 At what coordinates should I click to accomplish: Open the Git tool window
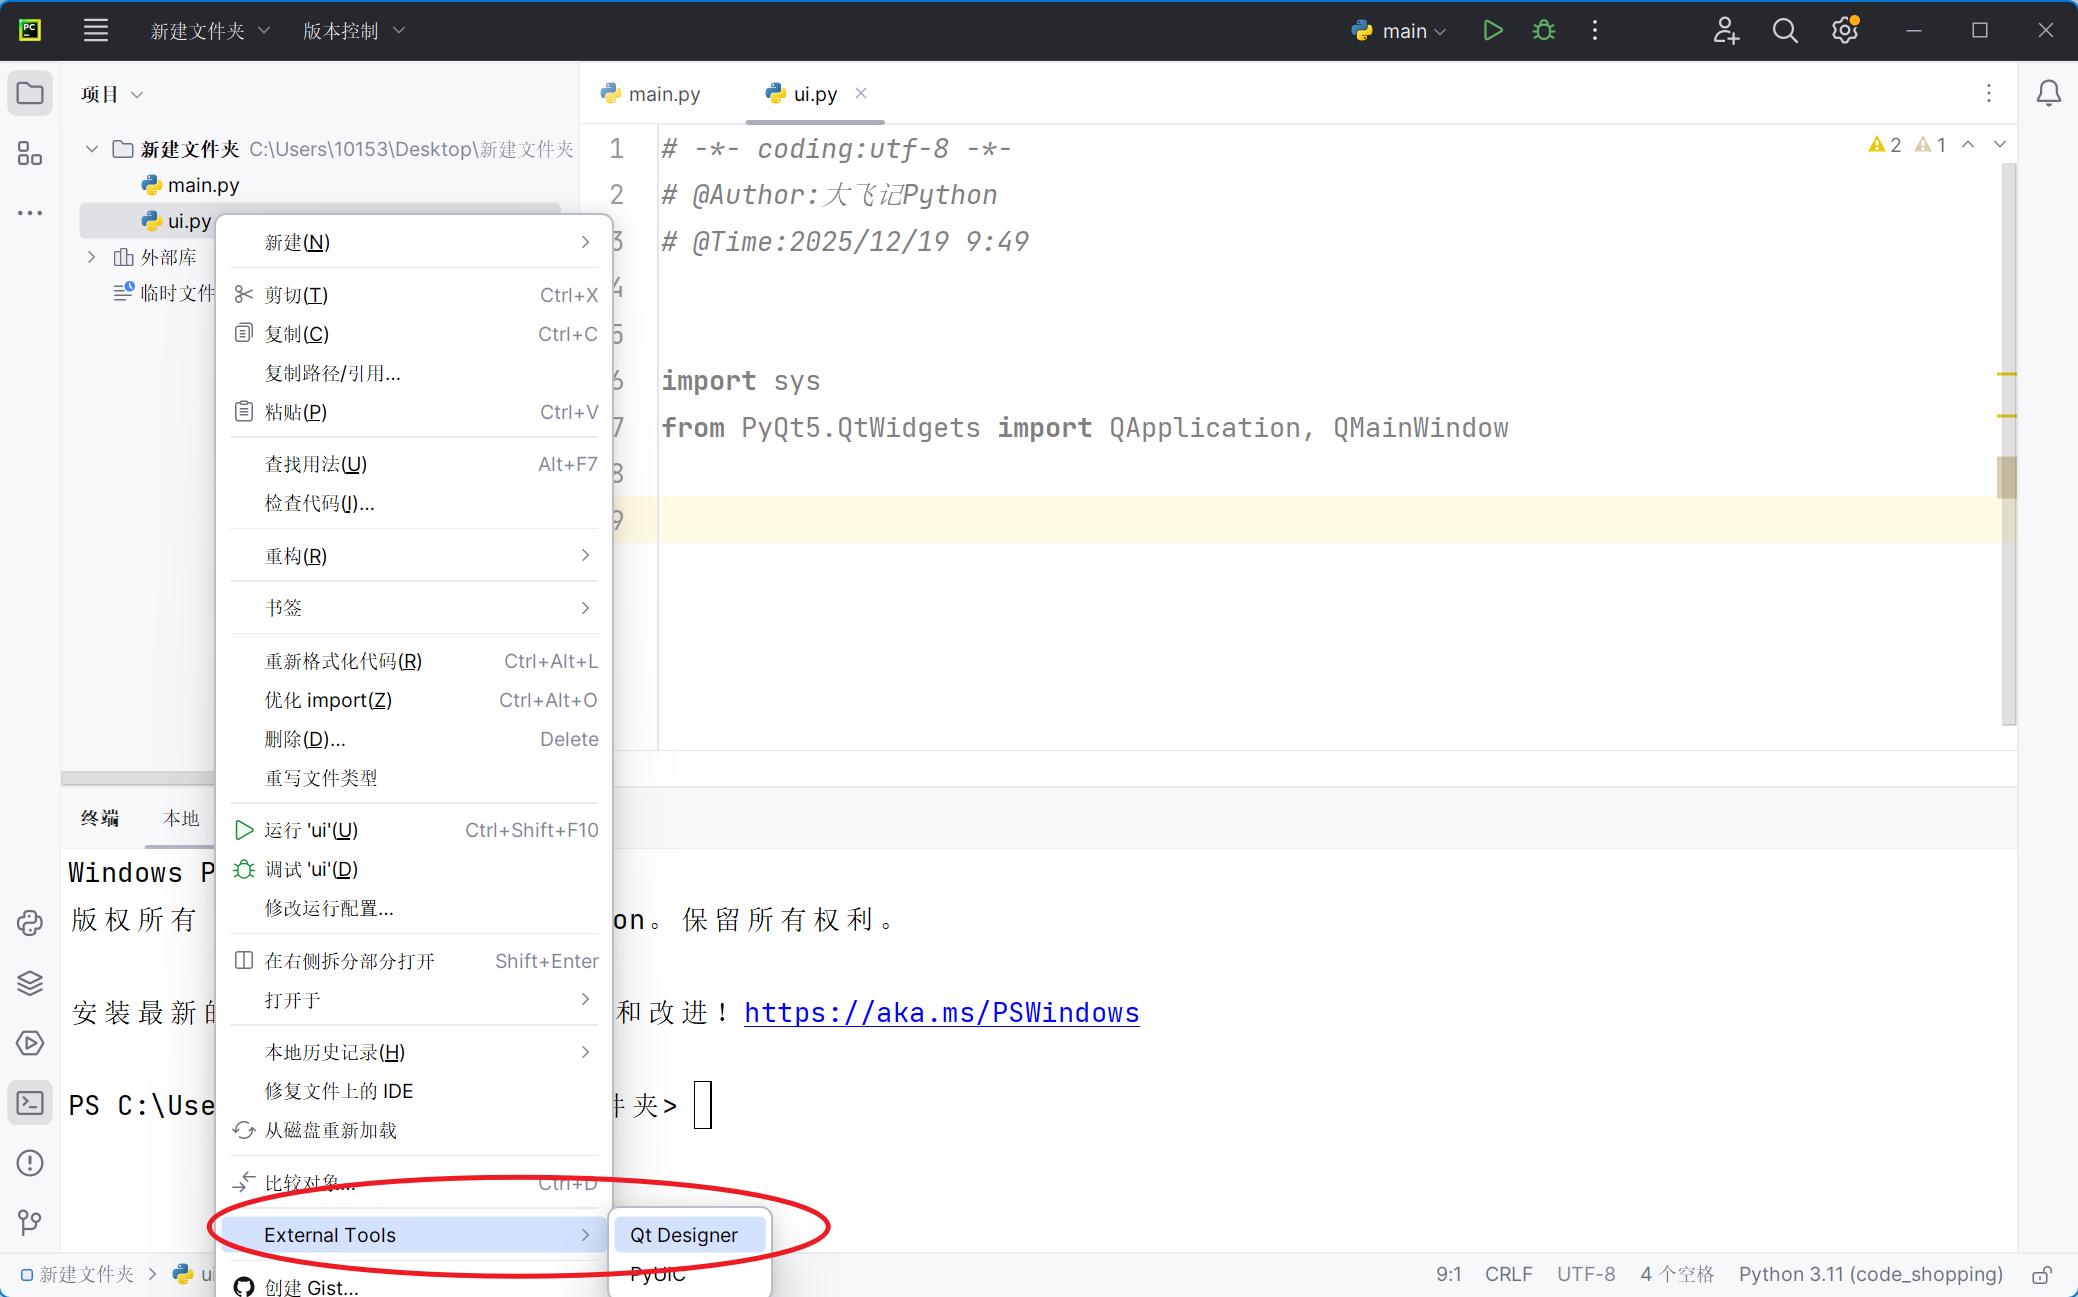pyautogui.click(x=29, y=1222)
